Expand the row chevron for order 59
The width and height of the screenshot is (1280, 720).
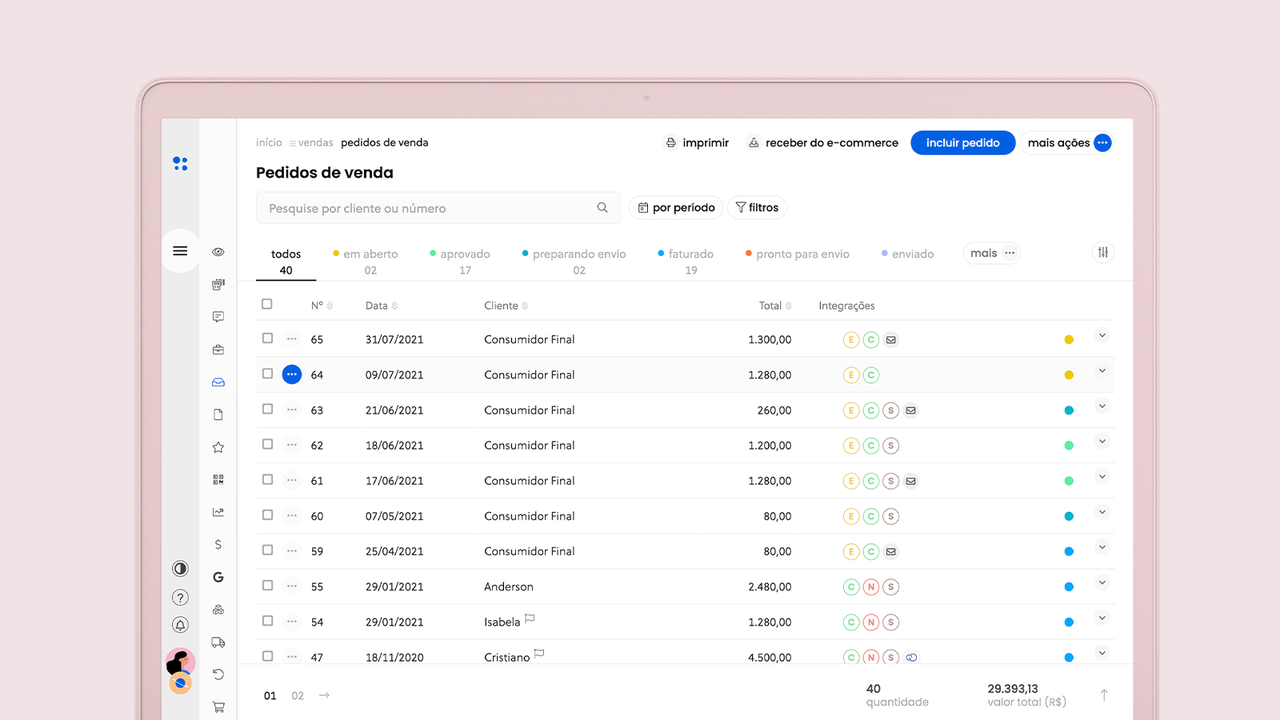click(1102, 548)
